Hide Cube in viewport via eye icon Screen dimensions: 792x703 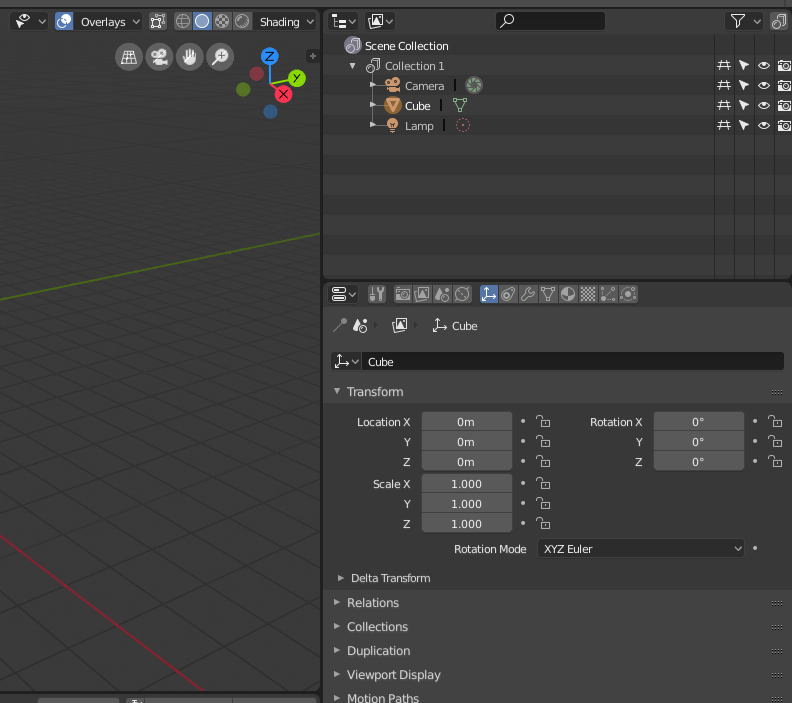[764, 106]
